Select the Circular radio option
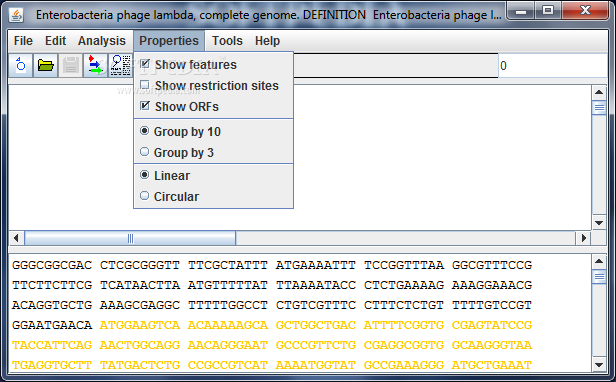 click(x=145, y=196)
